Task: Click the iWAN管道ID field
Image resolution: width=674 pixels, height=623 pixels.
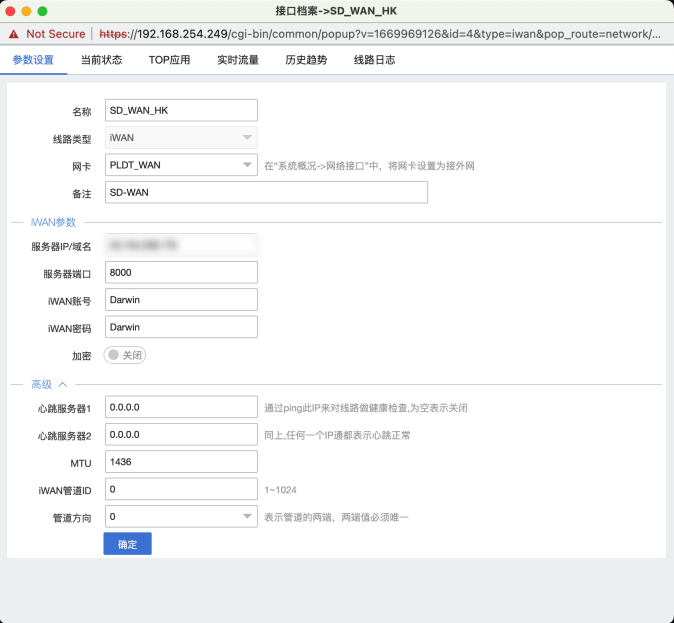Action: 181,489
